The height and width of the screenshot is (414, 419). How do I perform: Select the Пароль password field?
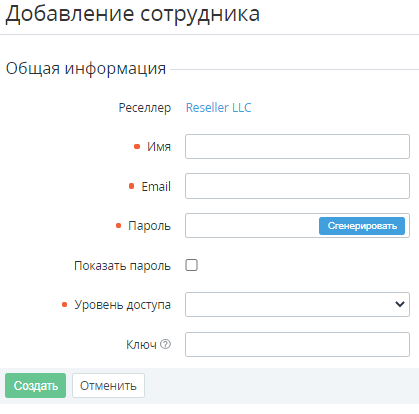[252, 226]
